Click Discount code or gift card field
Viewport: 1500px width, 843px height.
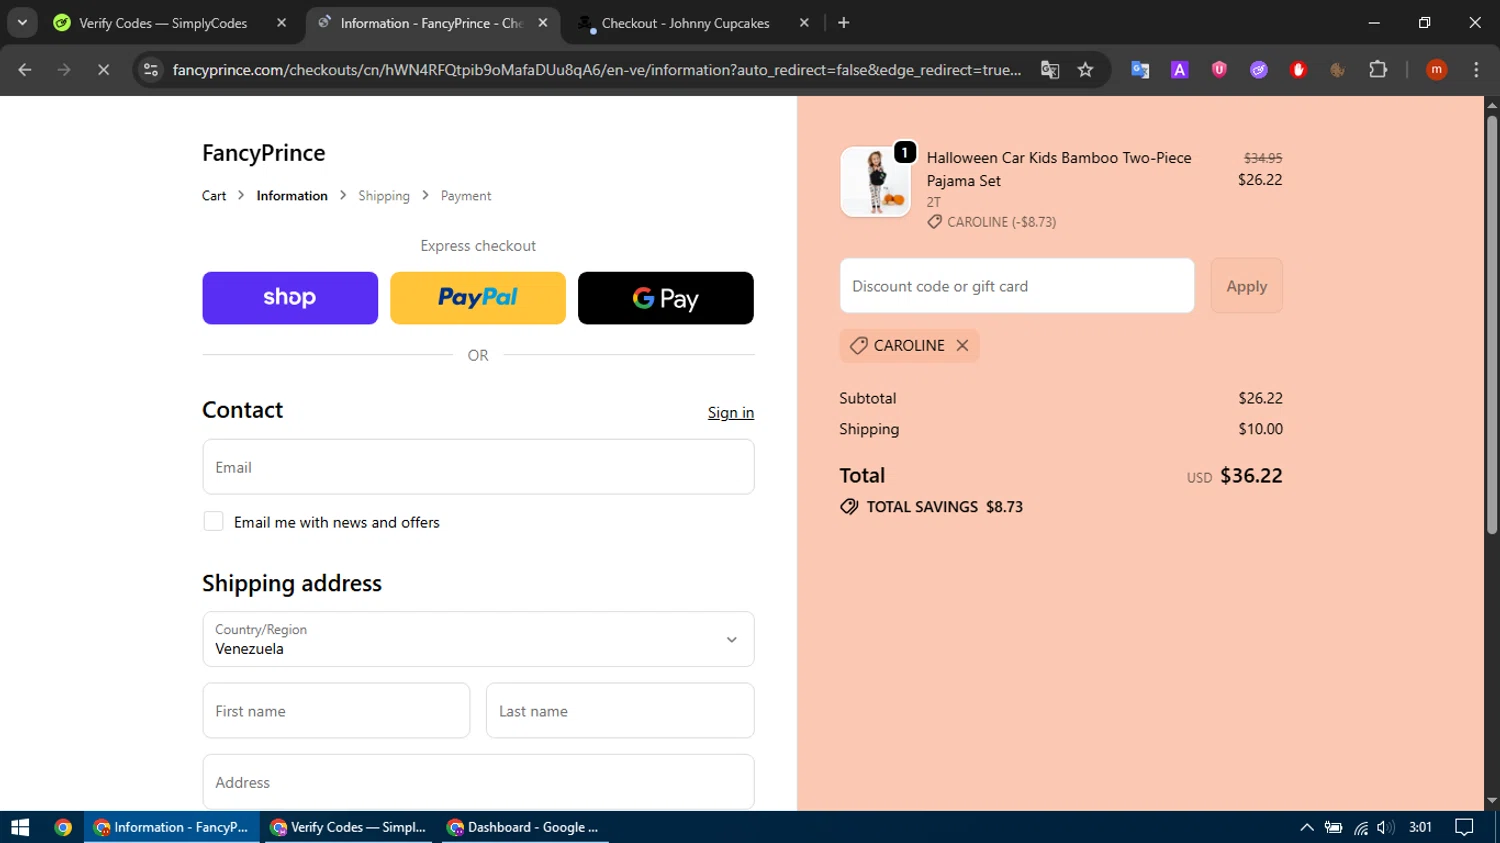click(1017, 286)
